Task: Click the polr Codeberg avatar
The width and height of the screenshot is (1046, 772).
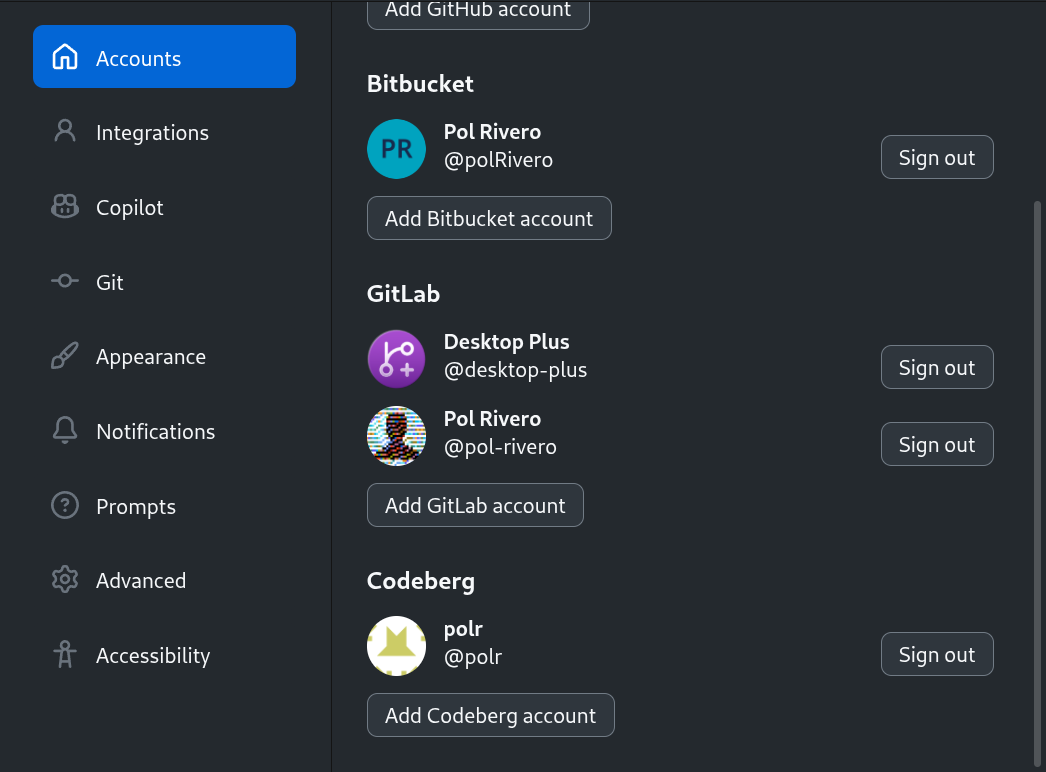Action: point(396,646)
